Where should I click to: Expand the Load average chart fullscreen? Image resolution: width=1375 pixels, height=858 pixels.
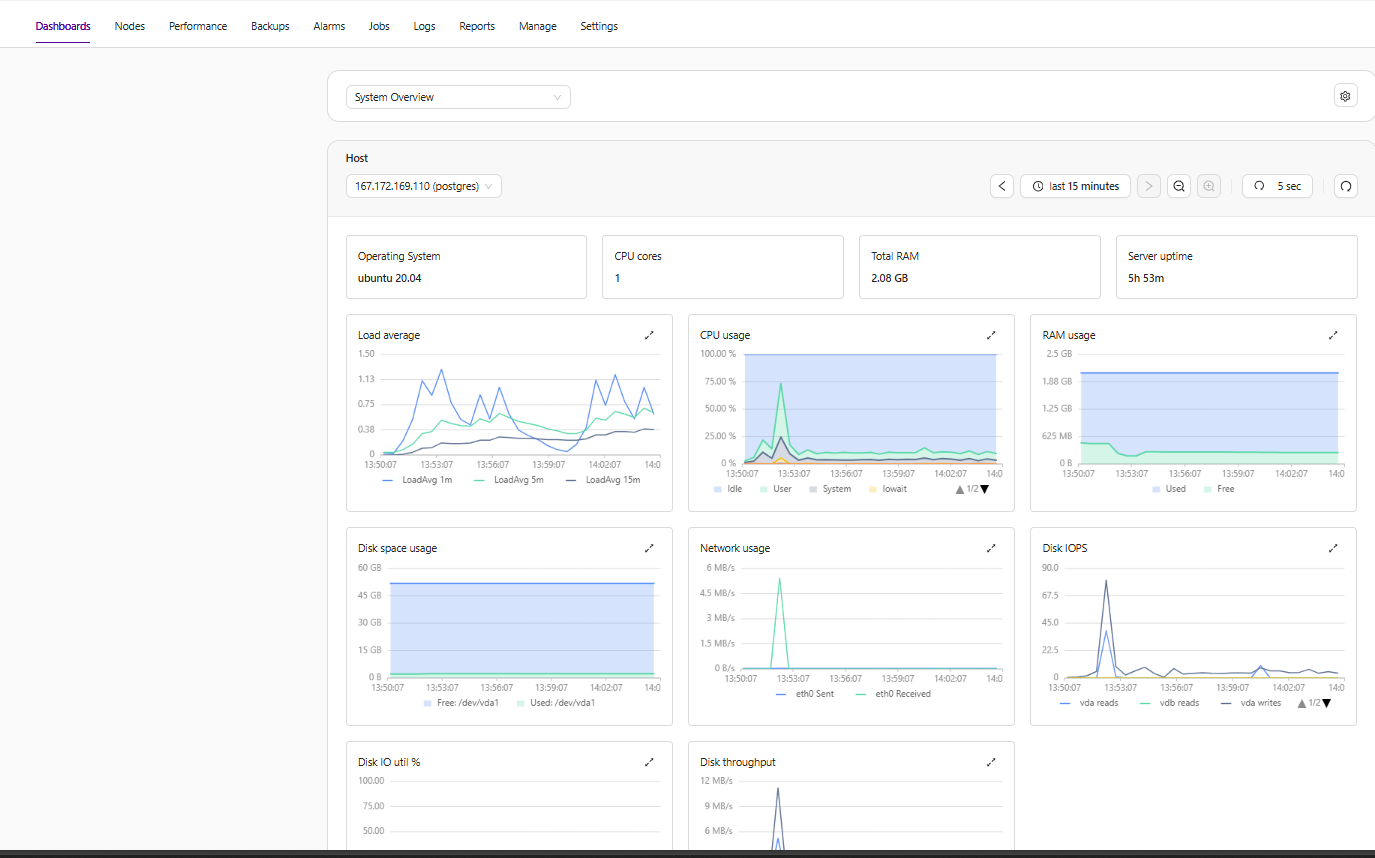649,335
